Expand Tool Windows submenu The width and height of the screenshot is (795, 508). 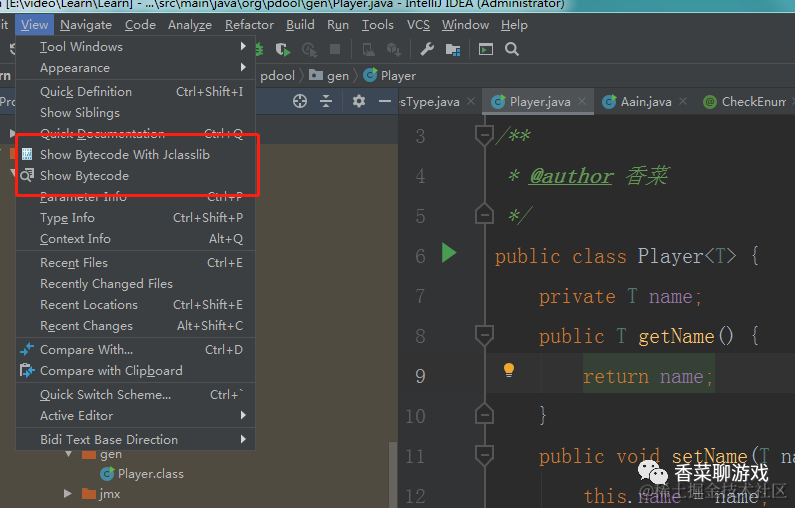[135, 47]
